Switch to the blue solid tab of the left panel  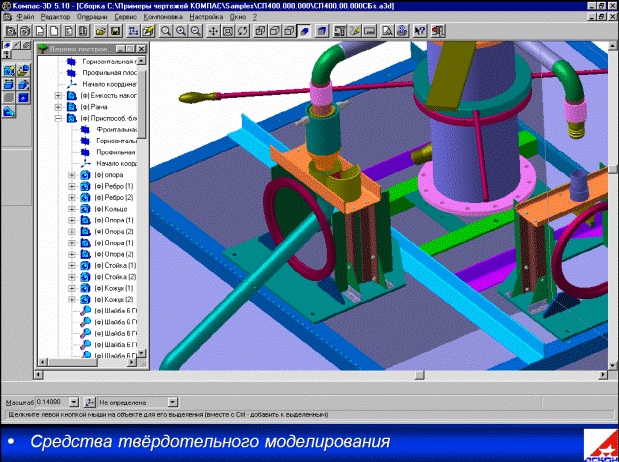[7, 45]
